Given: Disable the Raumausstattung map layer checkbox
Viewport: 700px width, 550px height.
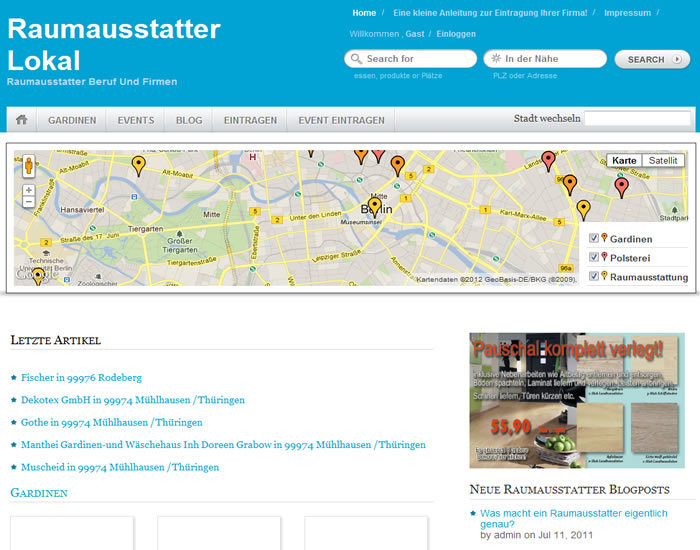Looking at the screenshot, I should [x=594, y=276].
